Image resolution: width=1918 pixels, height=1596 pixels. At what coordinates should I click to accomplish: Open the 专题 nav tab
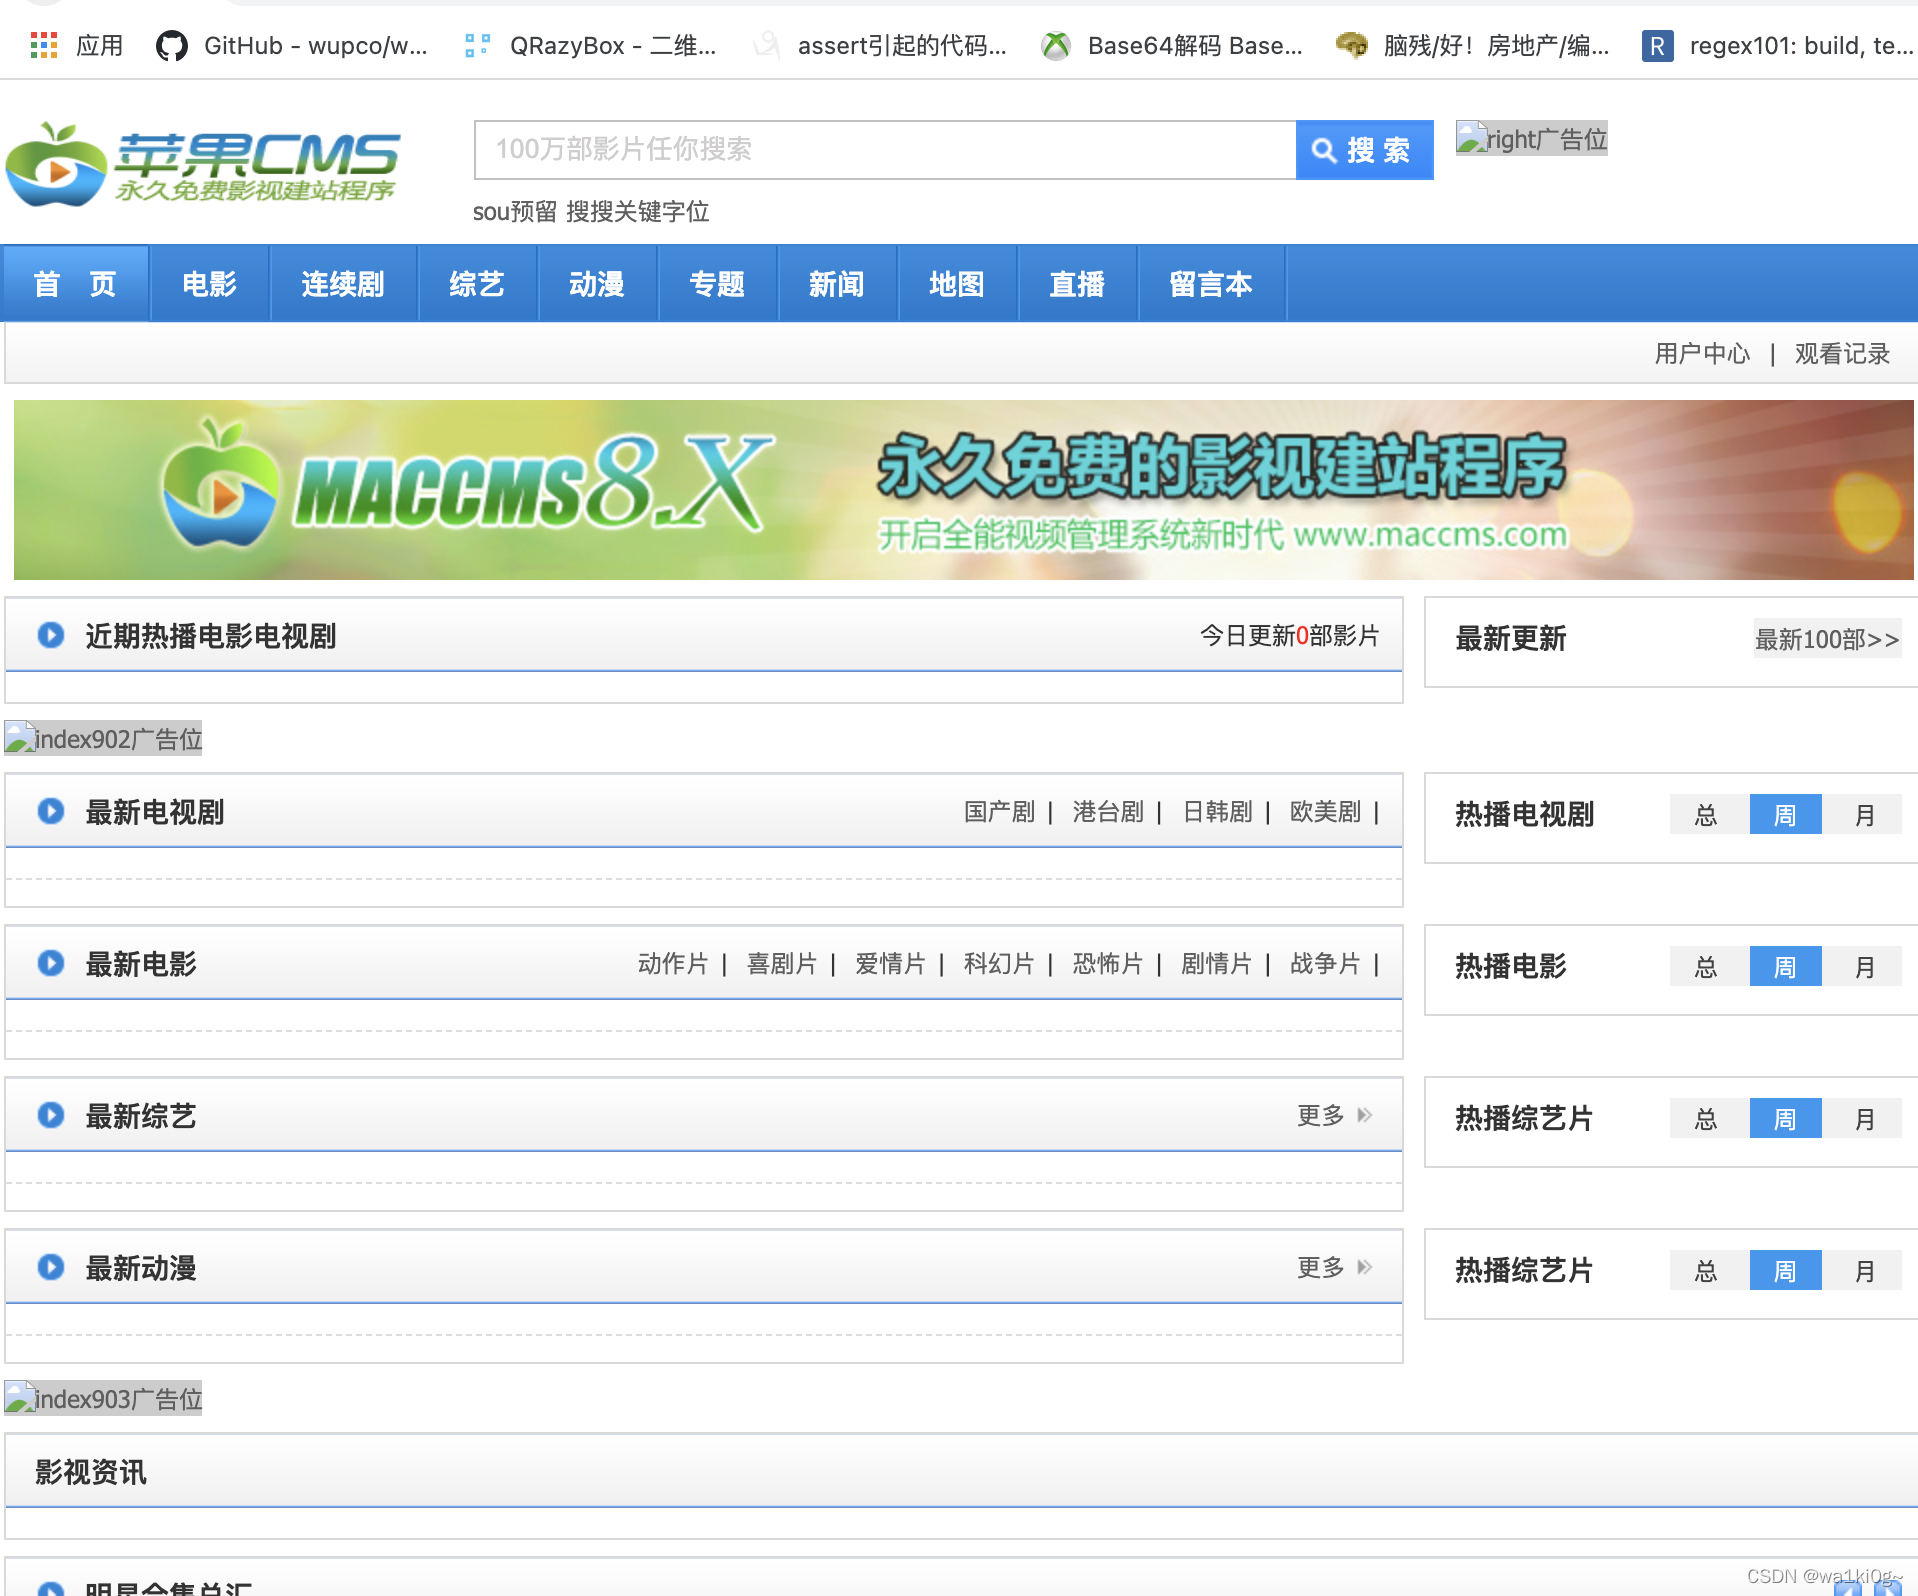coord(717,284)
